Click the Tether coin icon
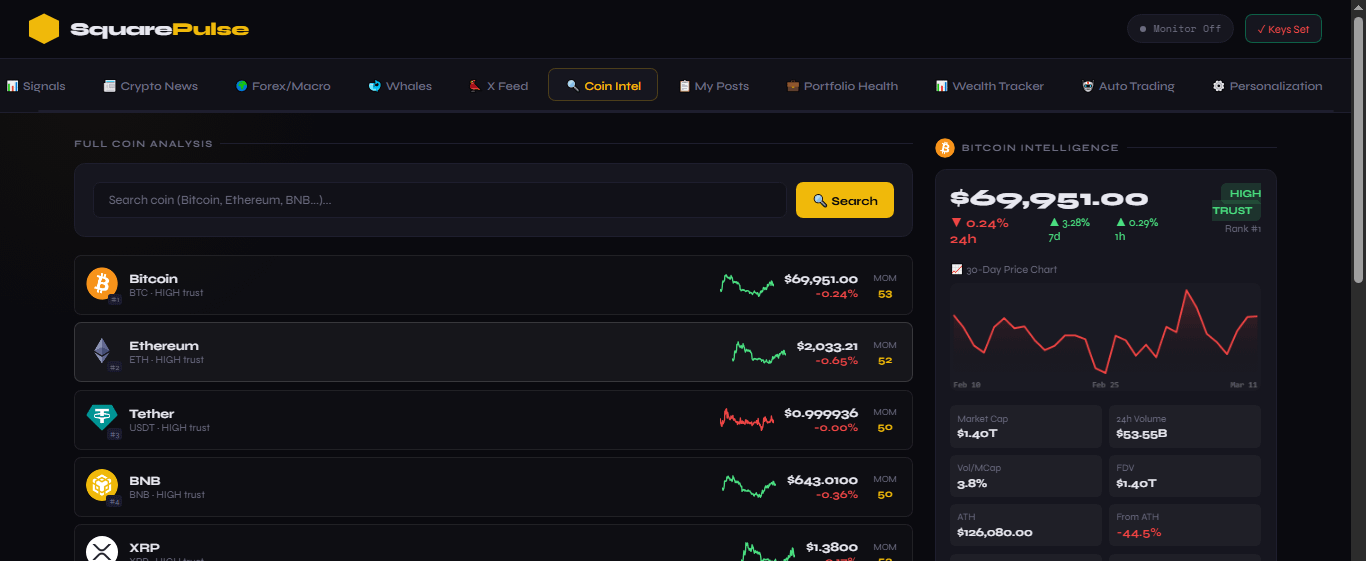Screen dimensions: 1366x561 (x=102, y=417)
